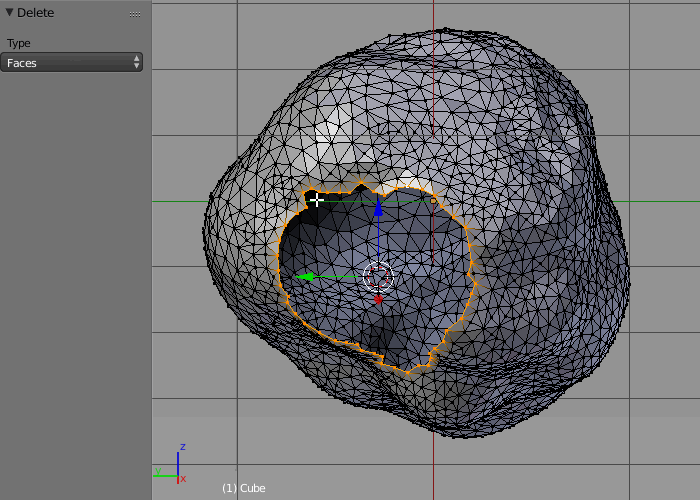Screen dimensions: 700x500
Task: Click the XYZ axis orientation indicator
Action: pos(171,464)
